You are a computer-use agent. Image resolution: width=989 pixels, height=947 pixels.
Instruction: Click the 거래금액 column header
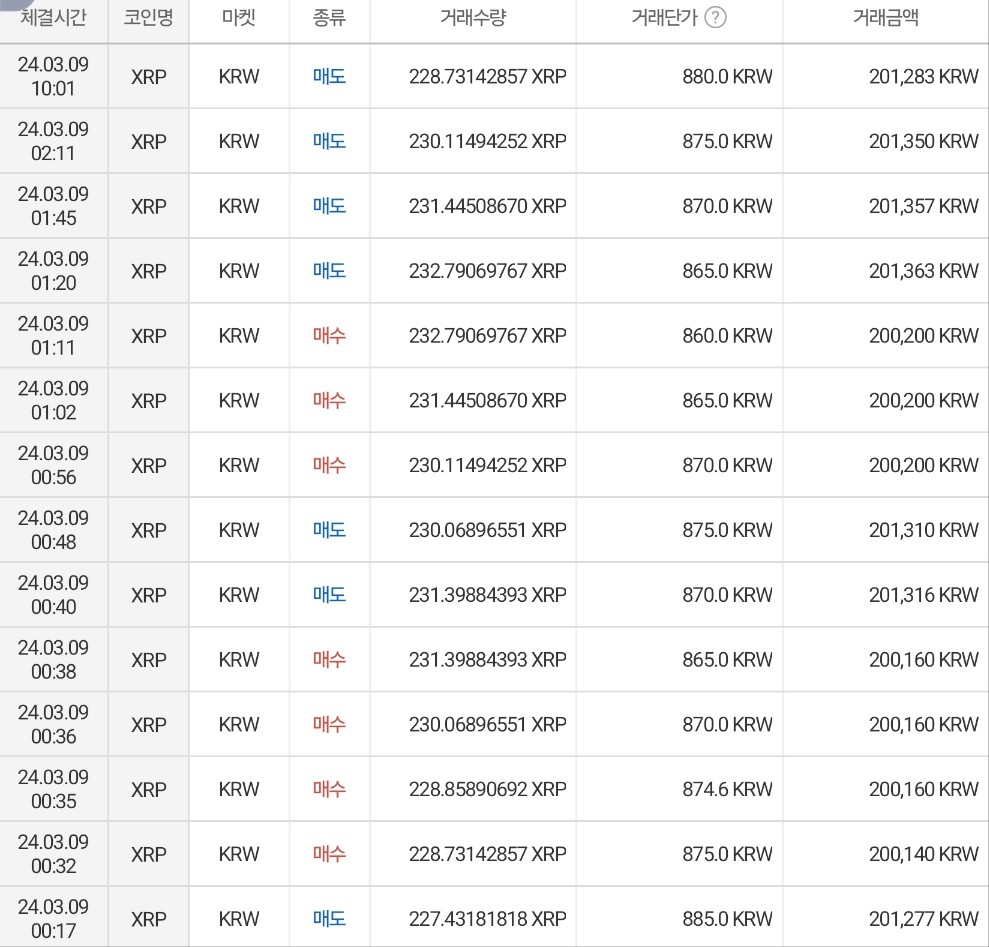click(x=886, y=17)
